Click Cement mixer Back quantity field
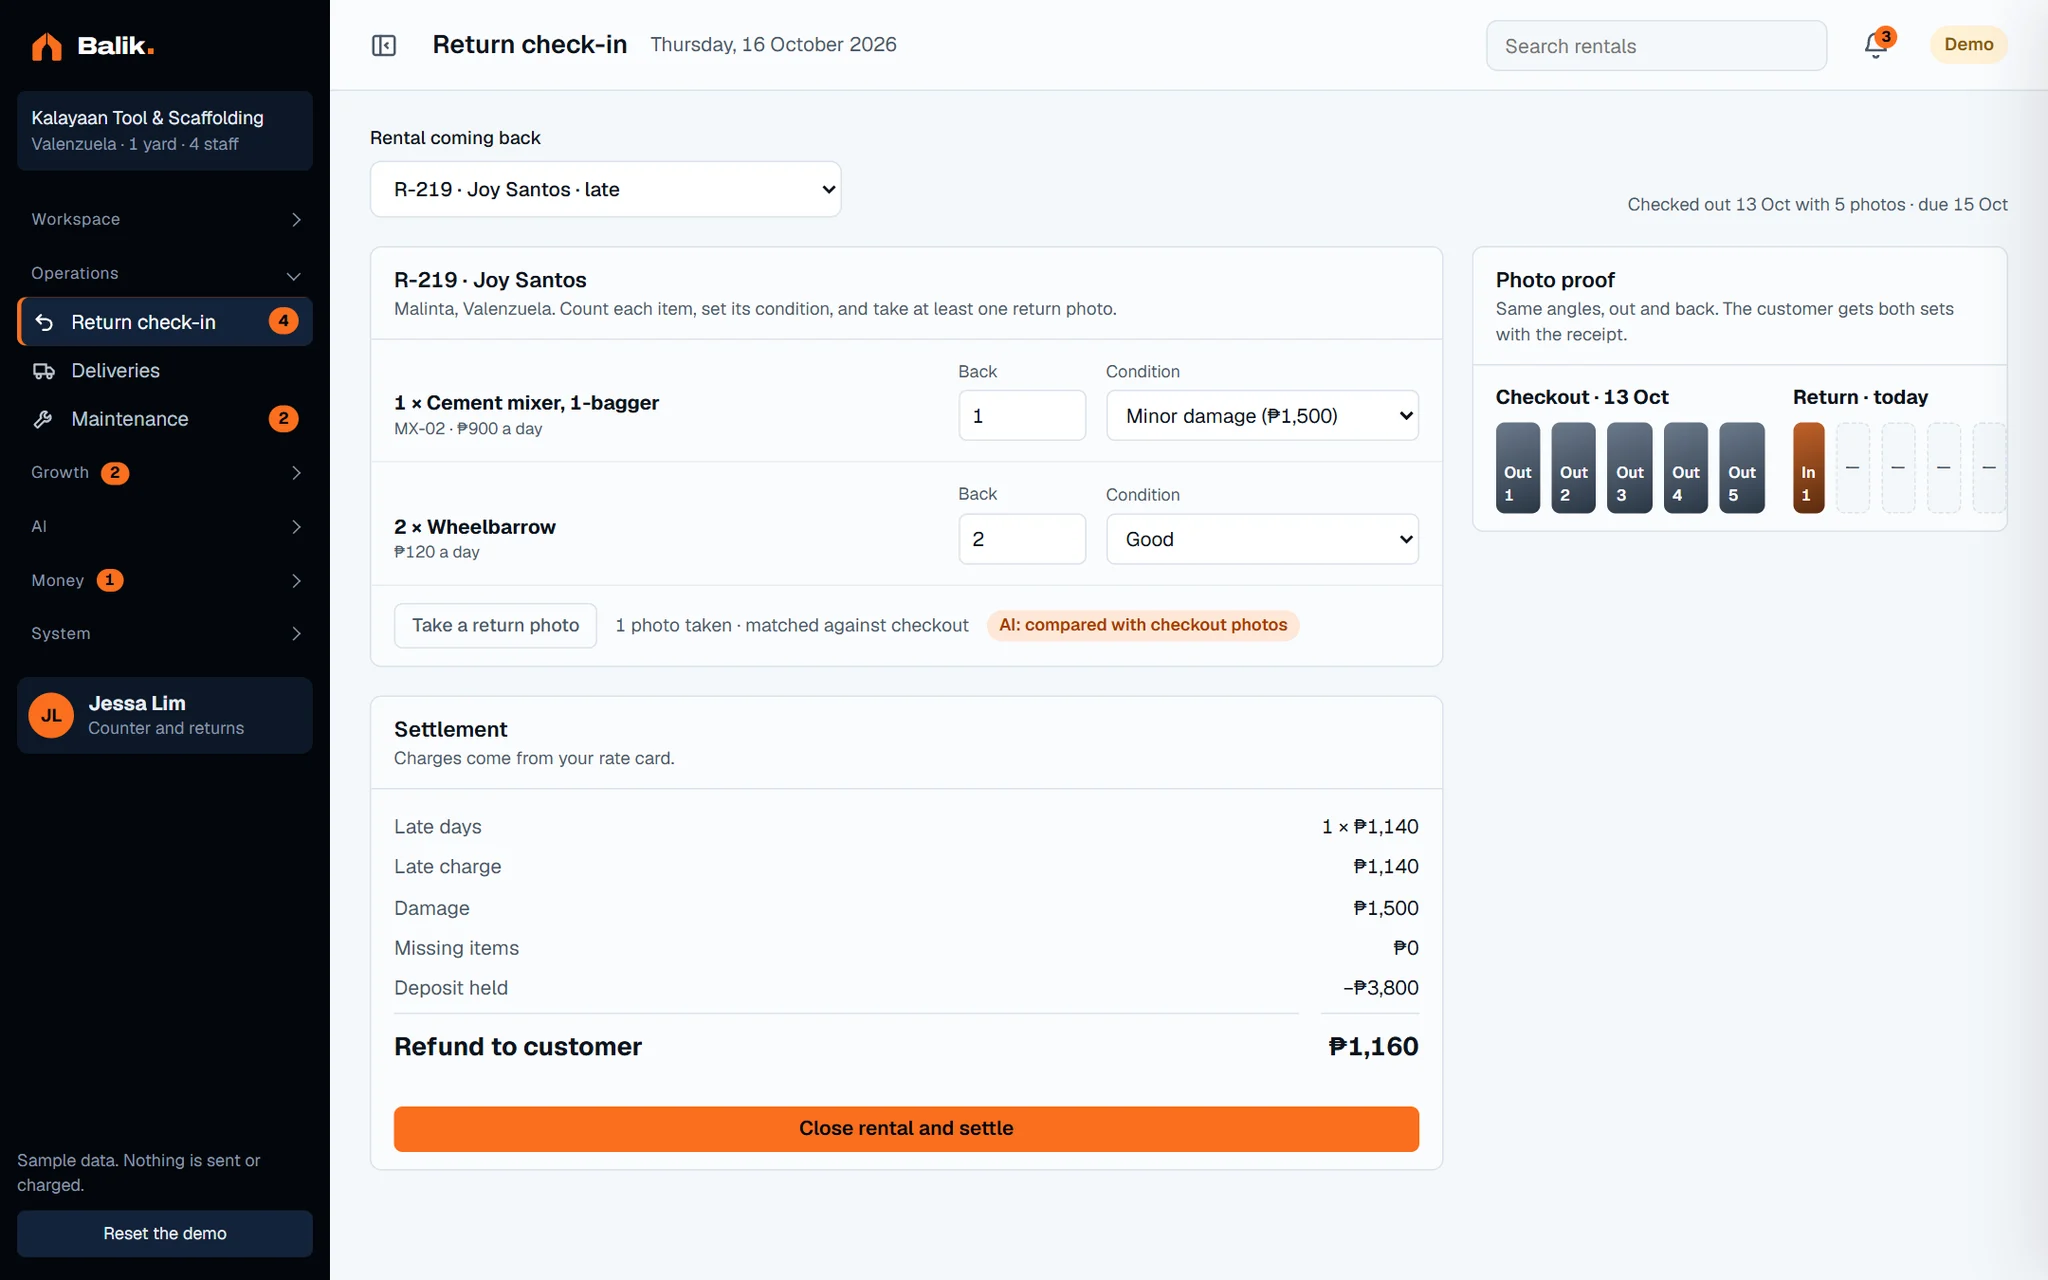 1022,415
